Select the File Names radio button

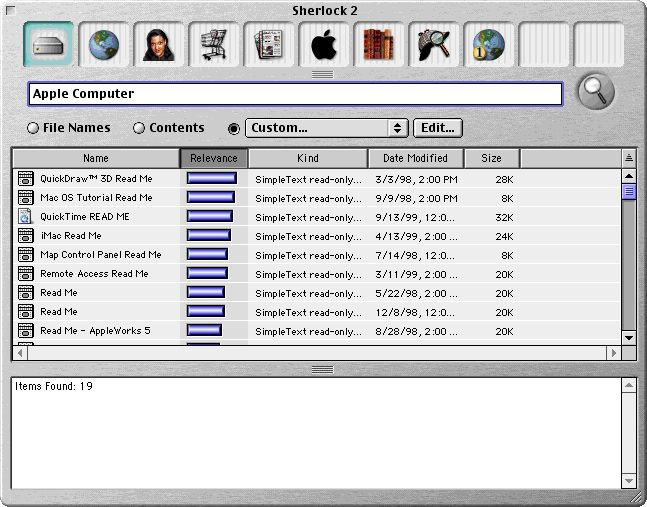click(33, 128)
